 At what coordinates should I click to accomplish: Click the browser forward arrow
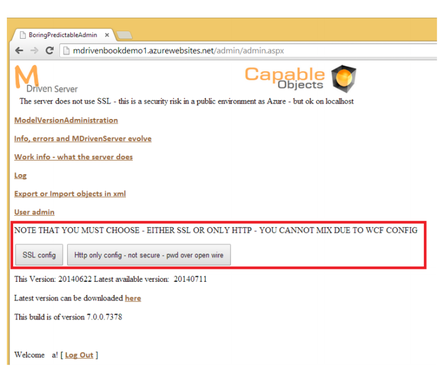click(x=34, y=51)
